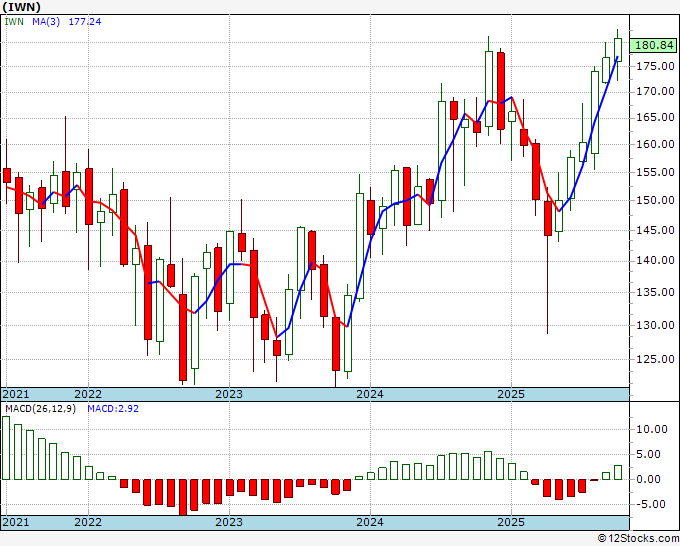Screen dimensions: 680x546
Task: Click 2023 on the price chart timeline
Action: [x=229, y=394]
